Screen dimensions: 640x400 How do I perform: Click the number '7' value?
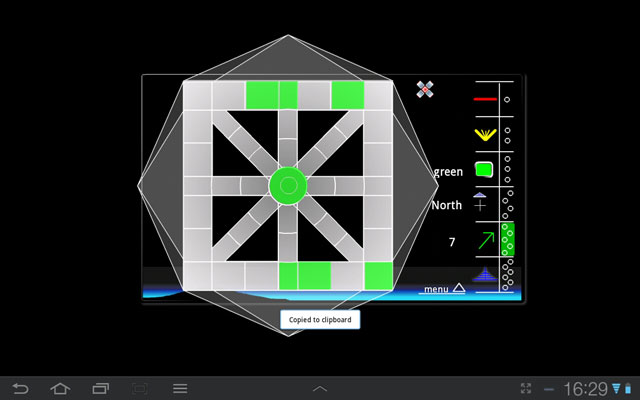(452, 242)
